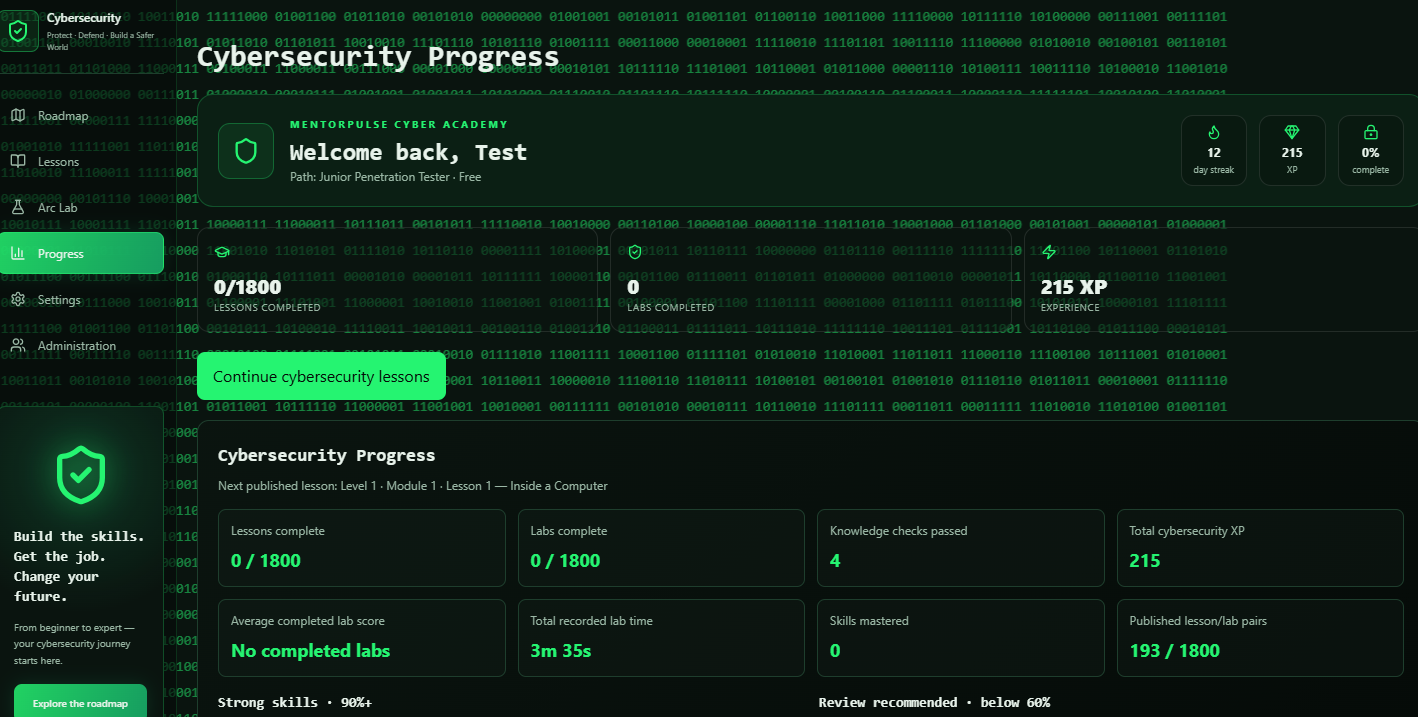Click the Total cybersecurity XP card
This screenshot has height=717, width=1418.
(1260, 548)
